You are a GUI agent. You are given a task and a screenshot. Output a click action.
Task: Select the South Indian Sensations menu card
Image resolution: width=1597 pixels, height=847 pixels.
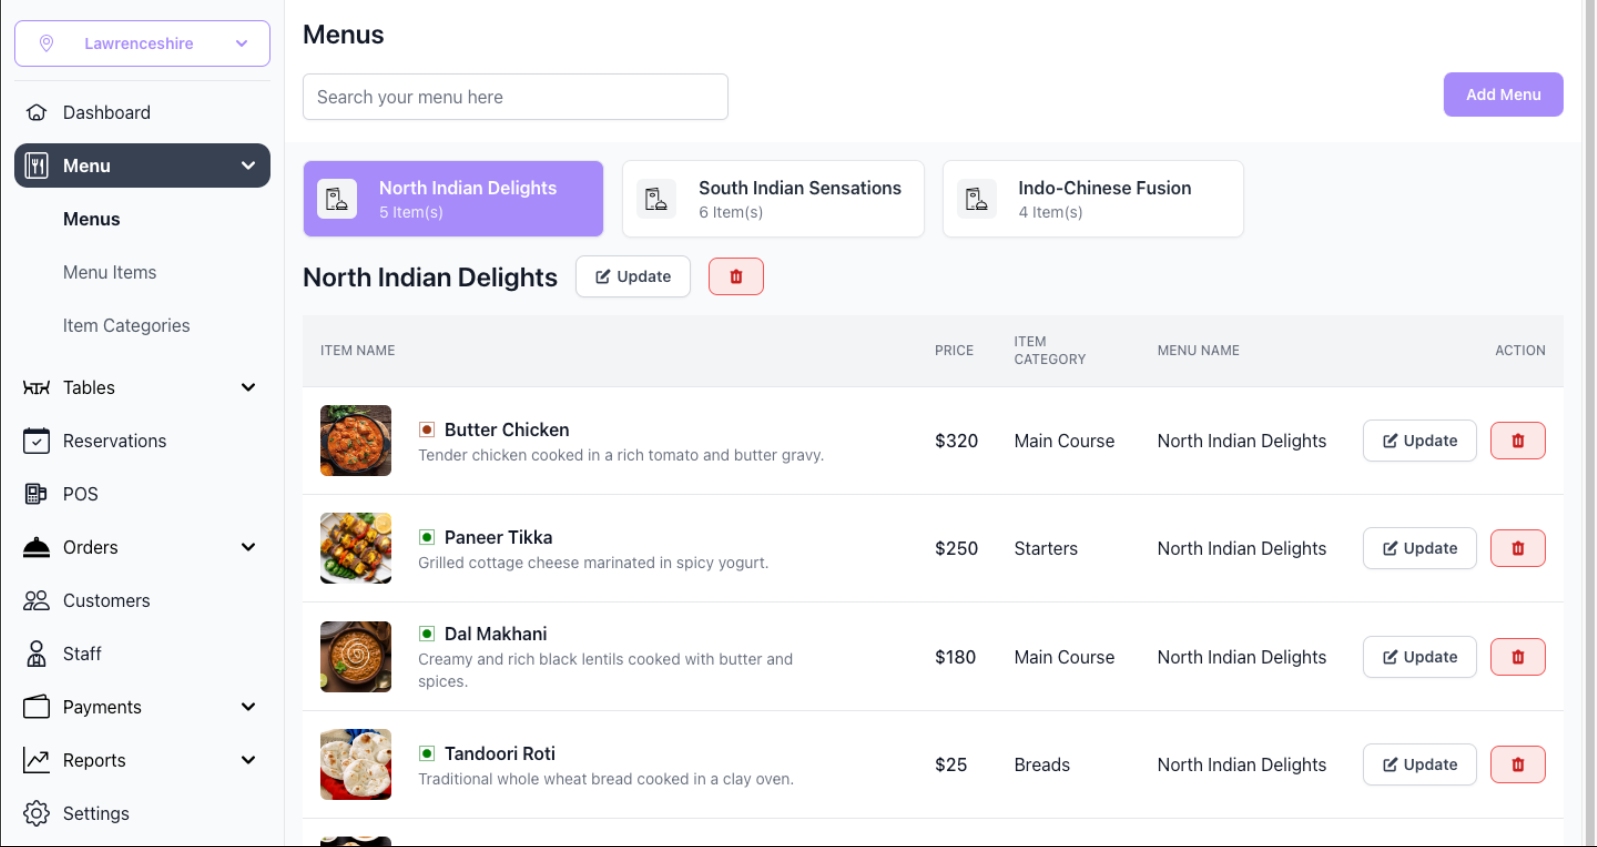(x=773, y=199)
